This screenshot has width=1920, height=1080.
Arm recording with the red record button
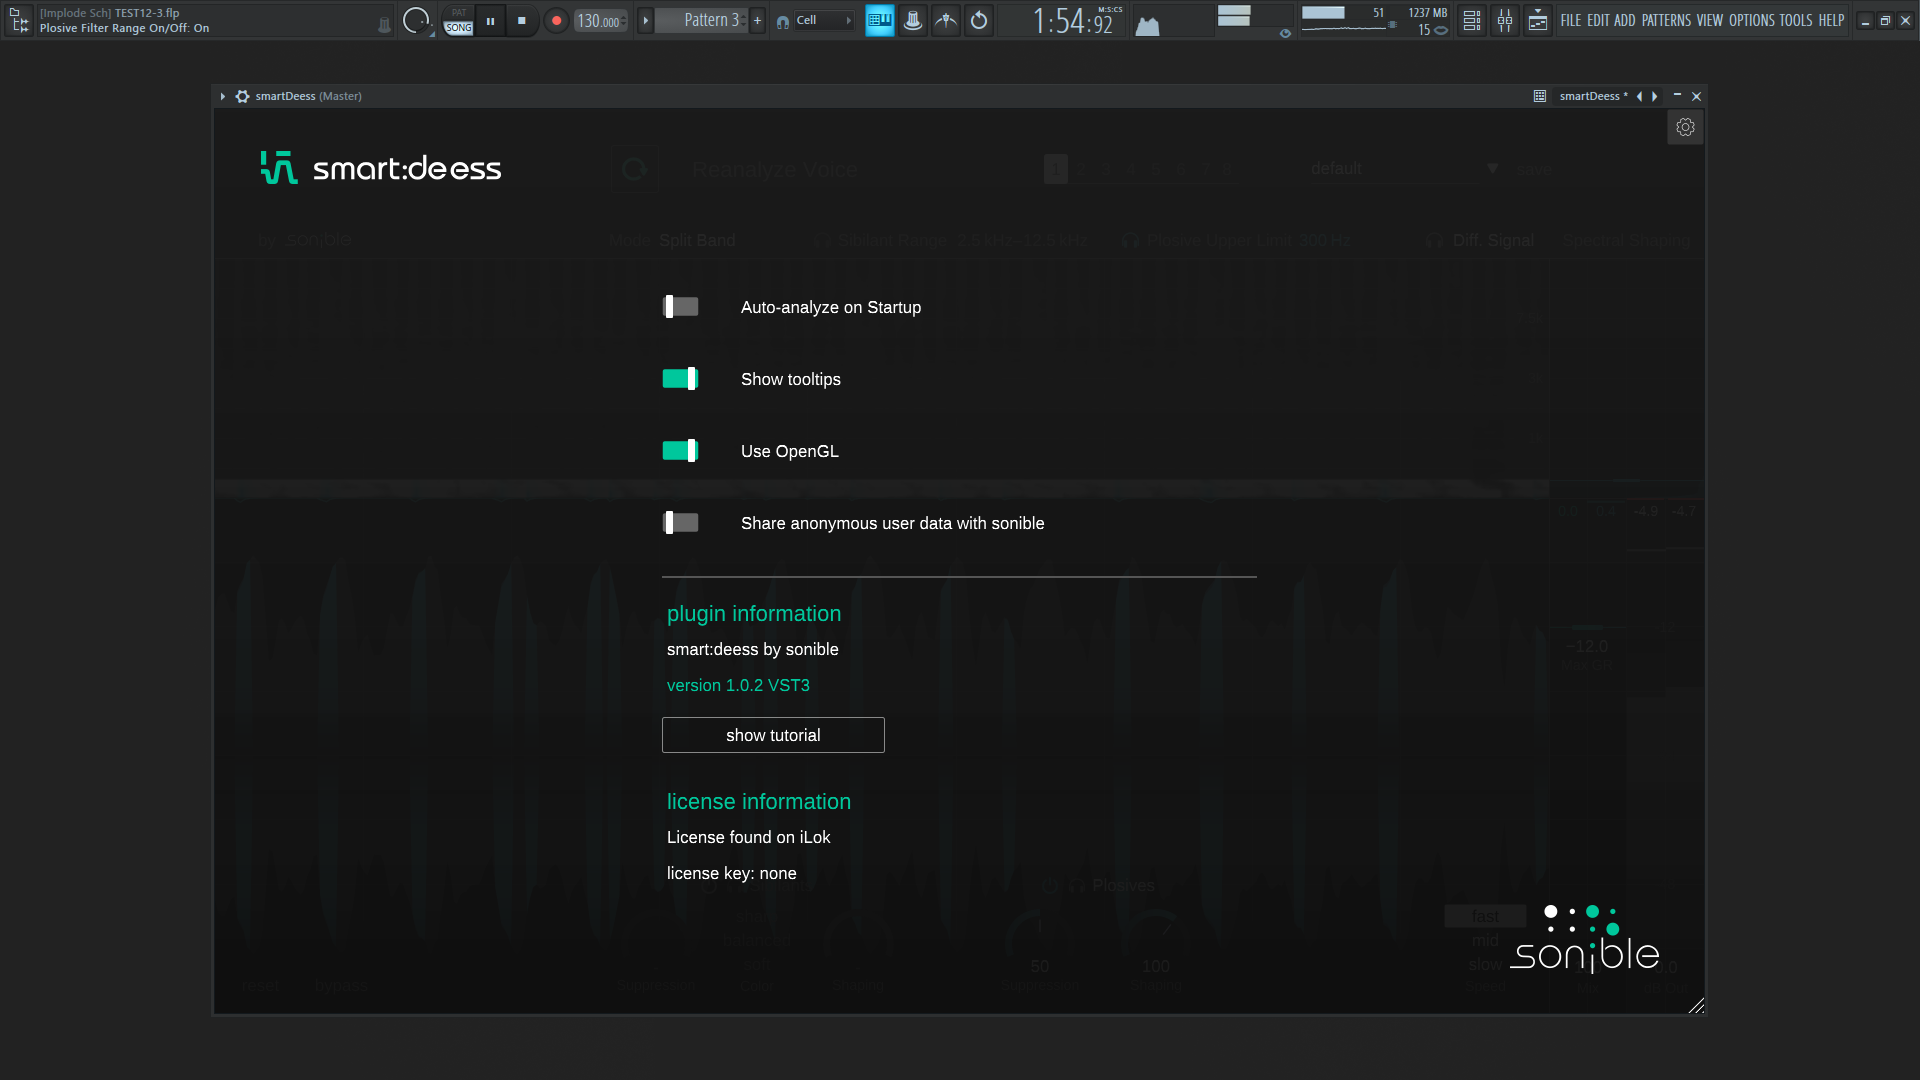point(557,20)
